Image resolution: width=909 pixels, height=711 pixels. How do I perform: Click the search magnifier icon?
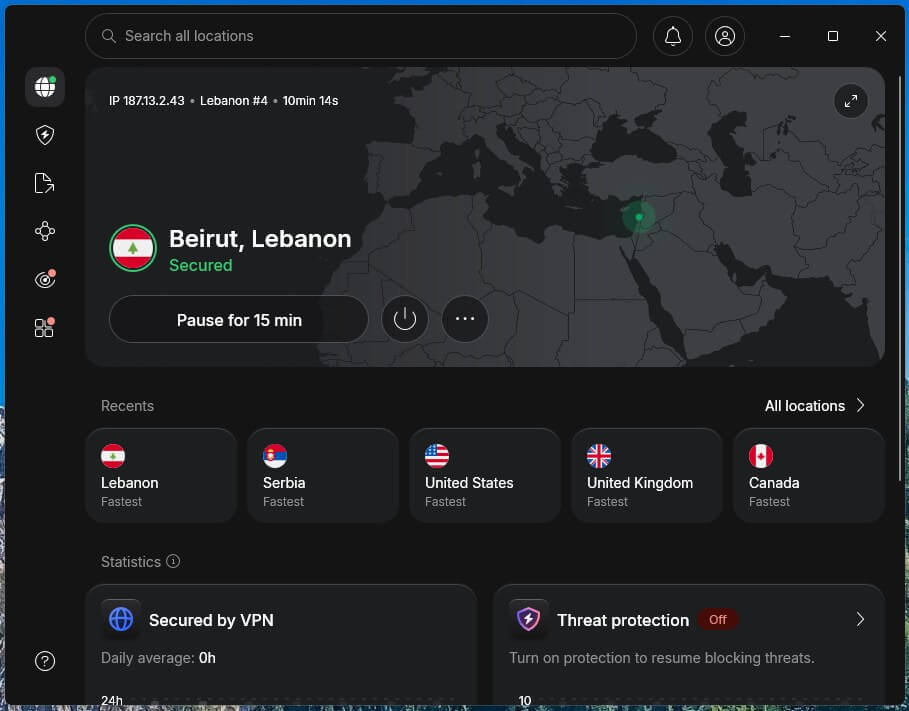[108, 36]
